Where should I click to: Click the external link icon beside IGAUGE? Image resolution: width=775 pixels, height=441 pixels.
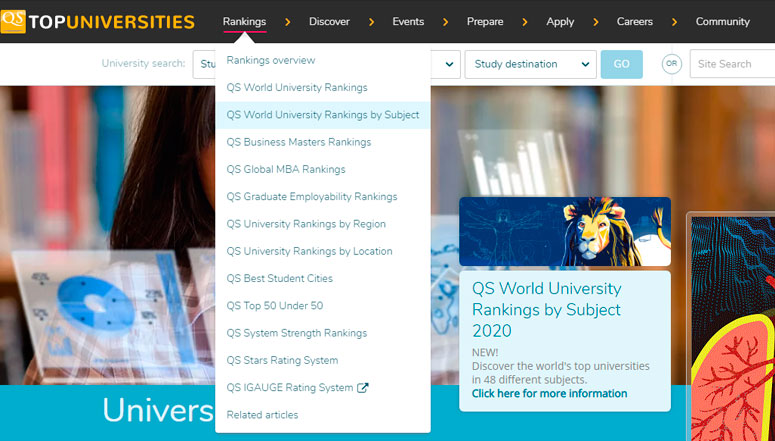coord(363,388)
